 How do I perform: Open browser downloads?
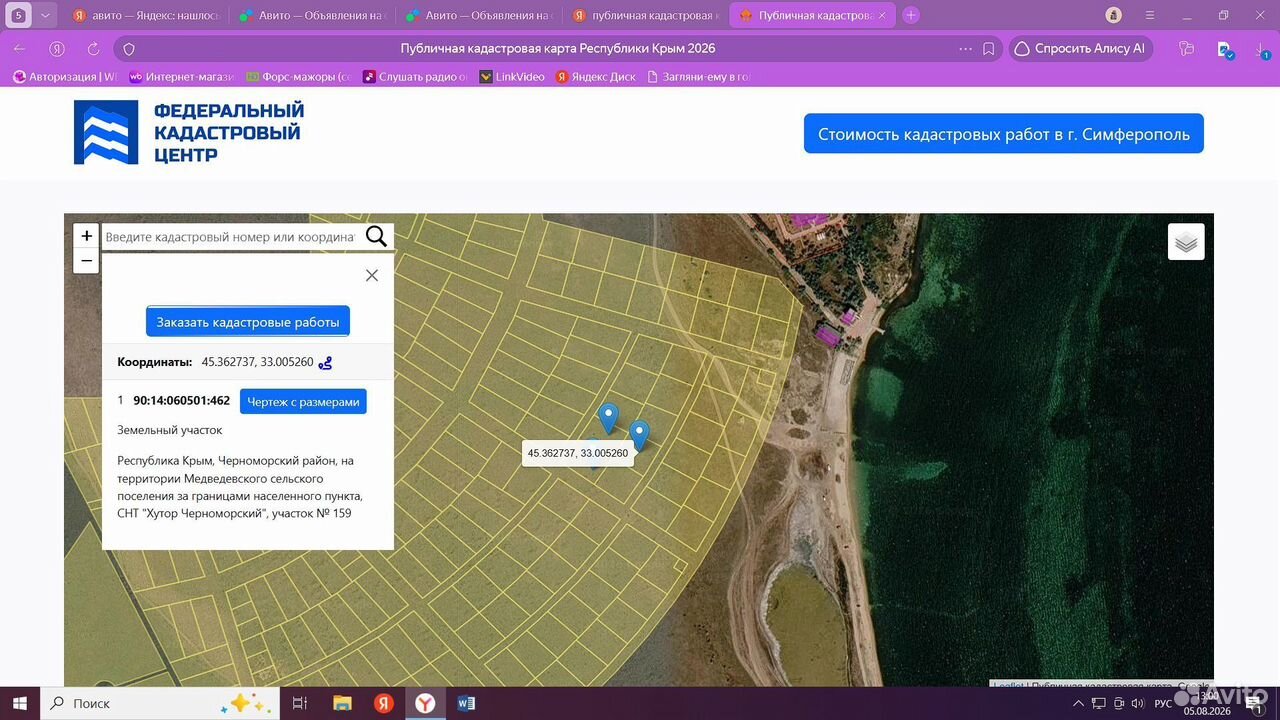click(x=1261, y=49)
